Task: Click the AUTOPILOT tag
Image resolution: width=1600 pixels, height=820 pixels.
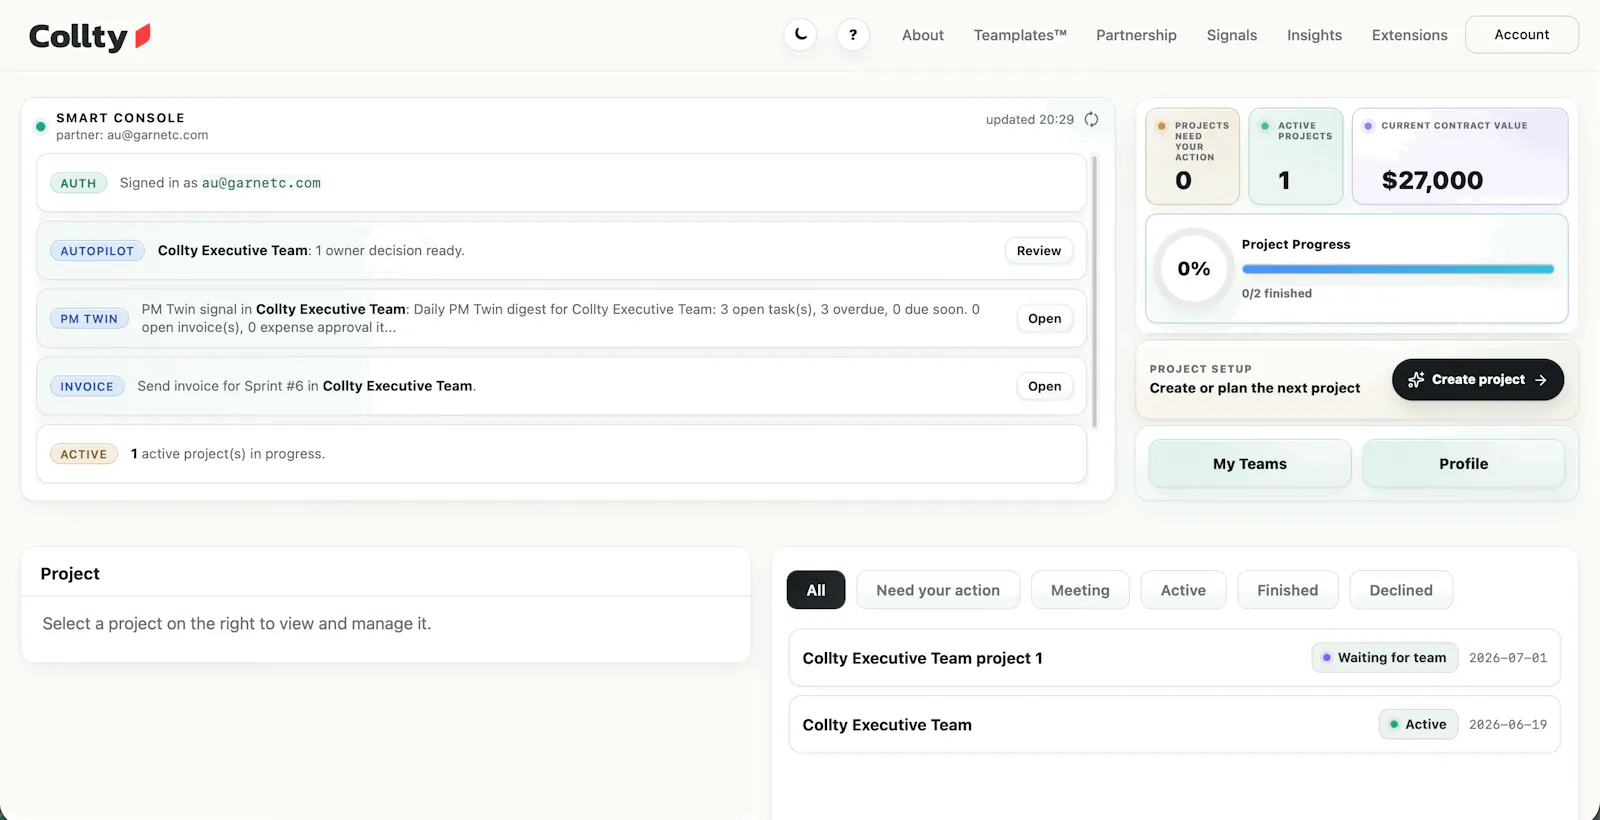Action: point(97,251)
